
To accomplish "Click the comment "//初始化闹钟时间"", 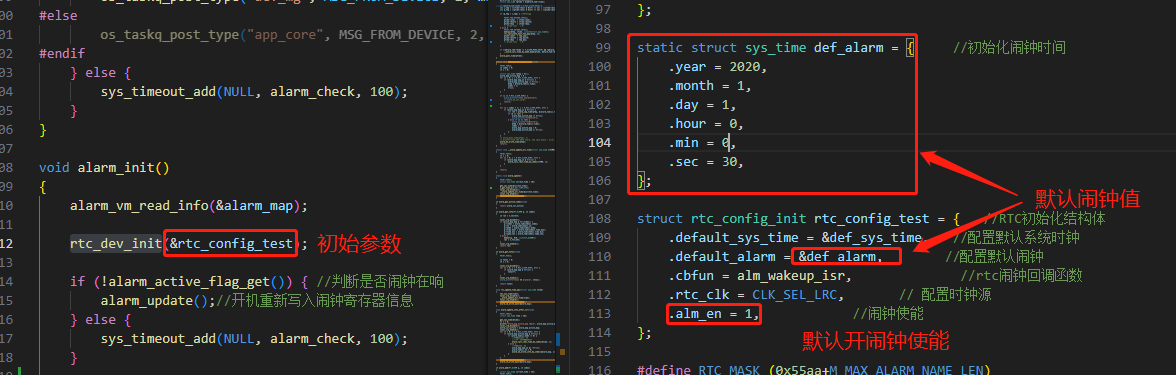I will click(x=1010, y=47).
